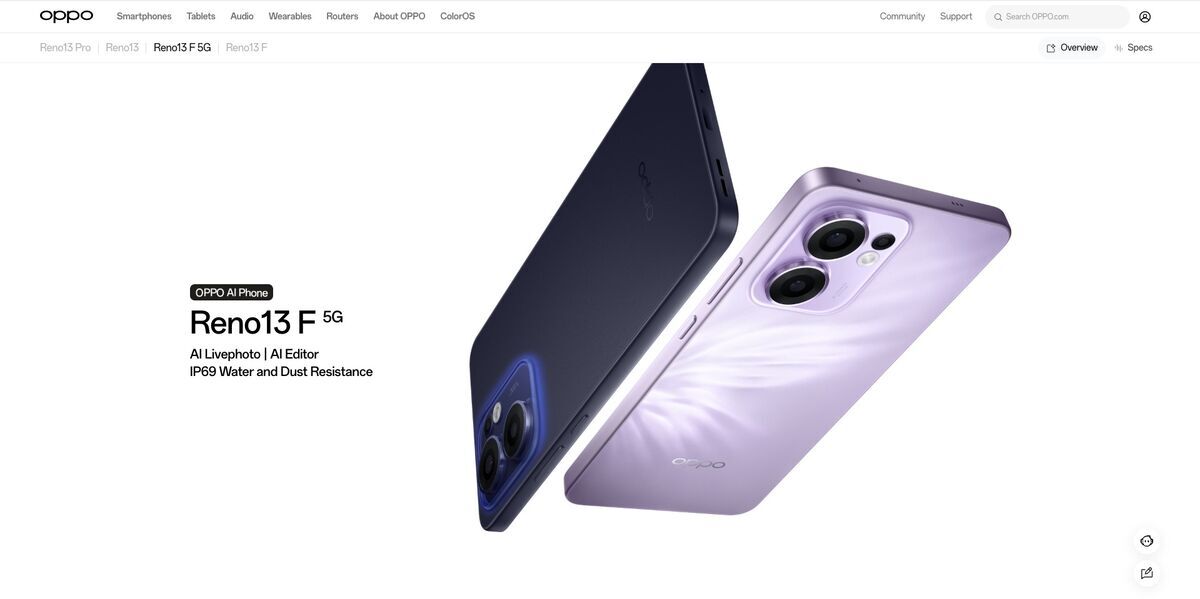
Task: Open the Smartphones menu
Action: pos(144,16)
